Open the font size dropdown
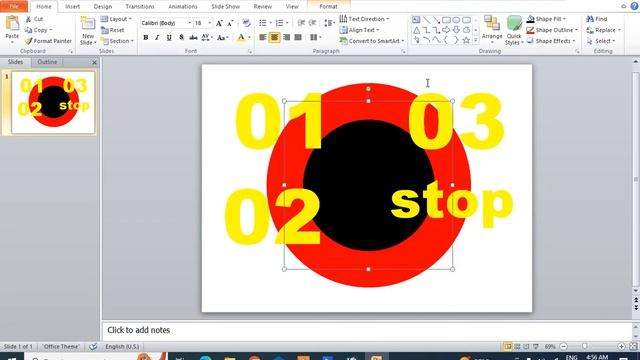Viewport: 640px width, 360px height. (210, 23)
